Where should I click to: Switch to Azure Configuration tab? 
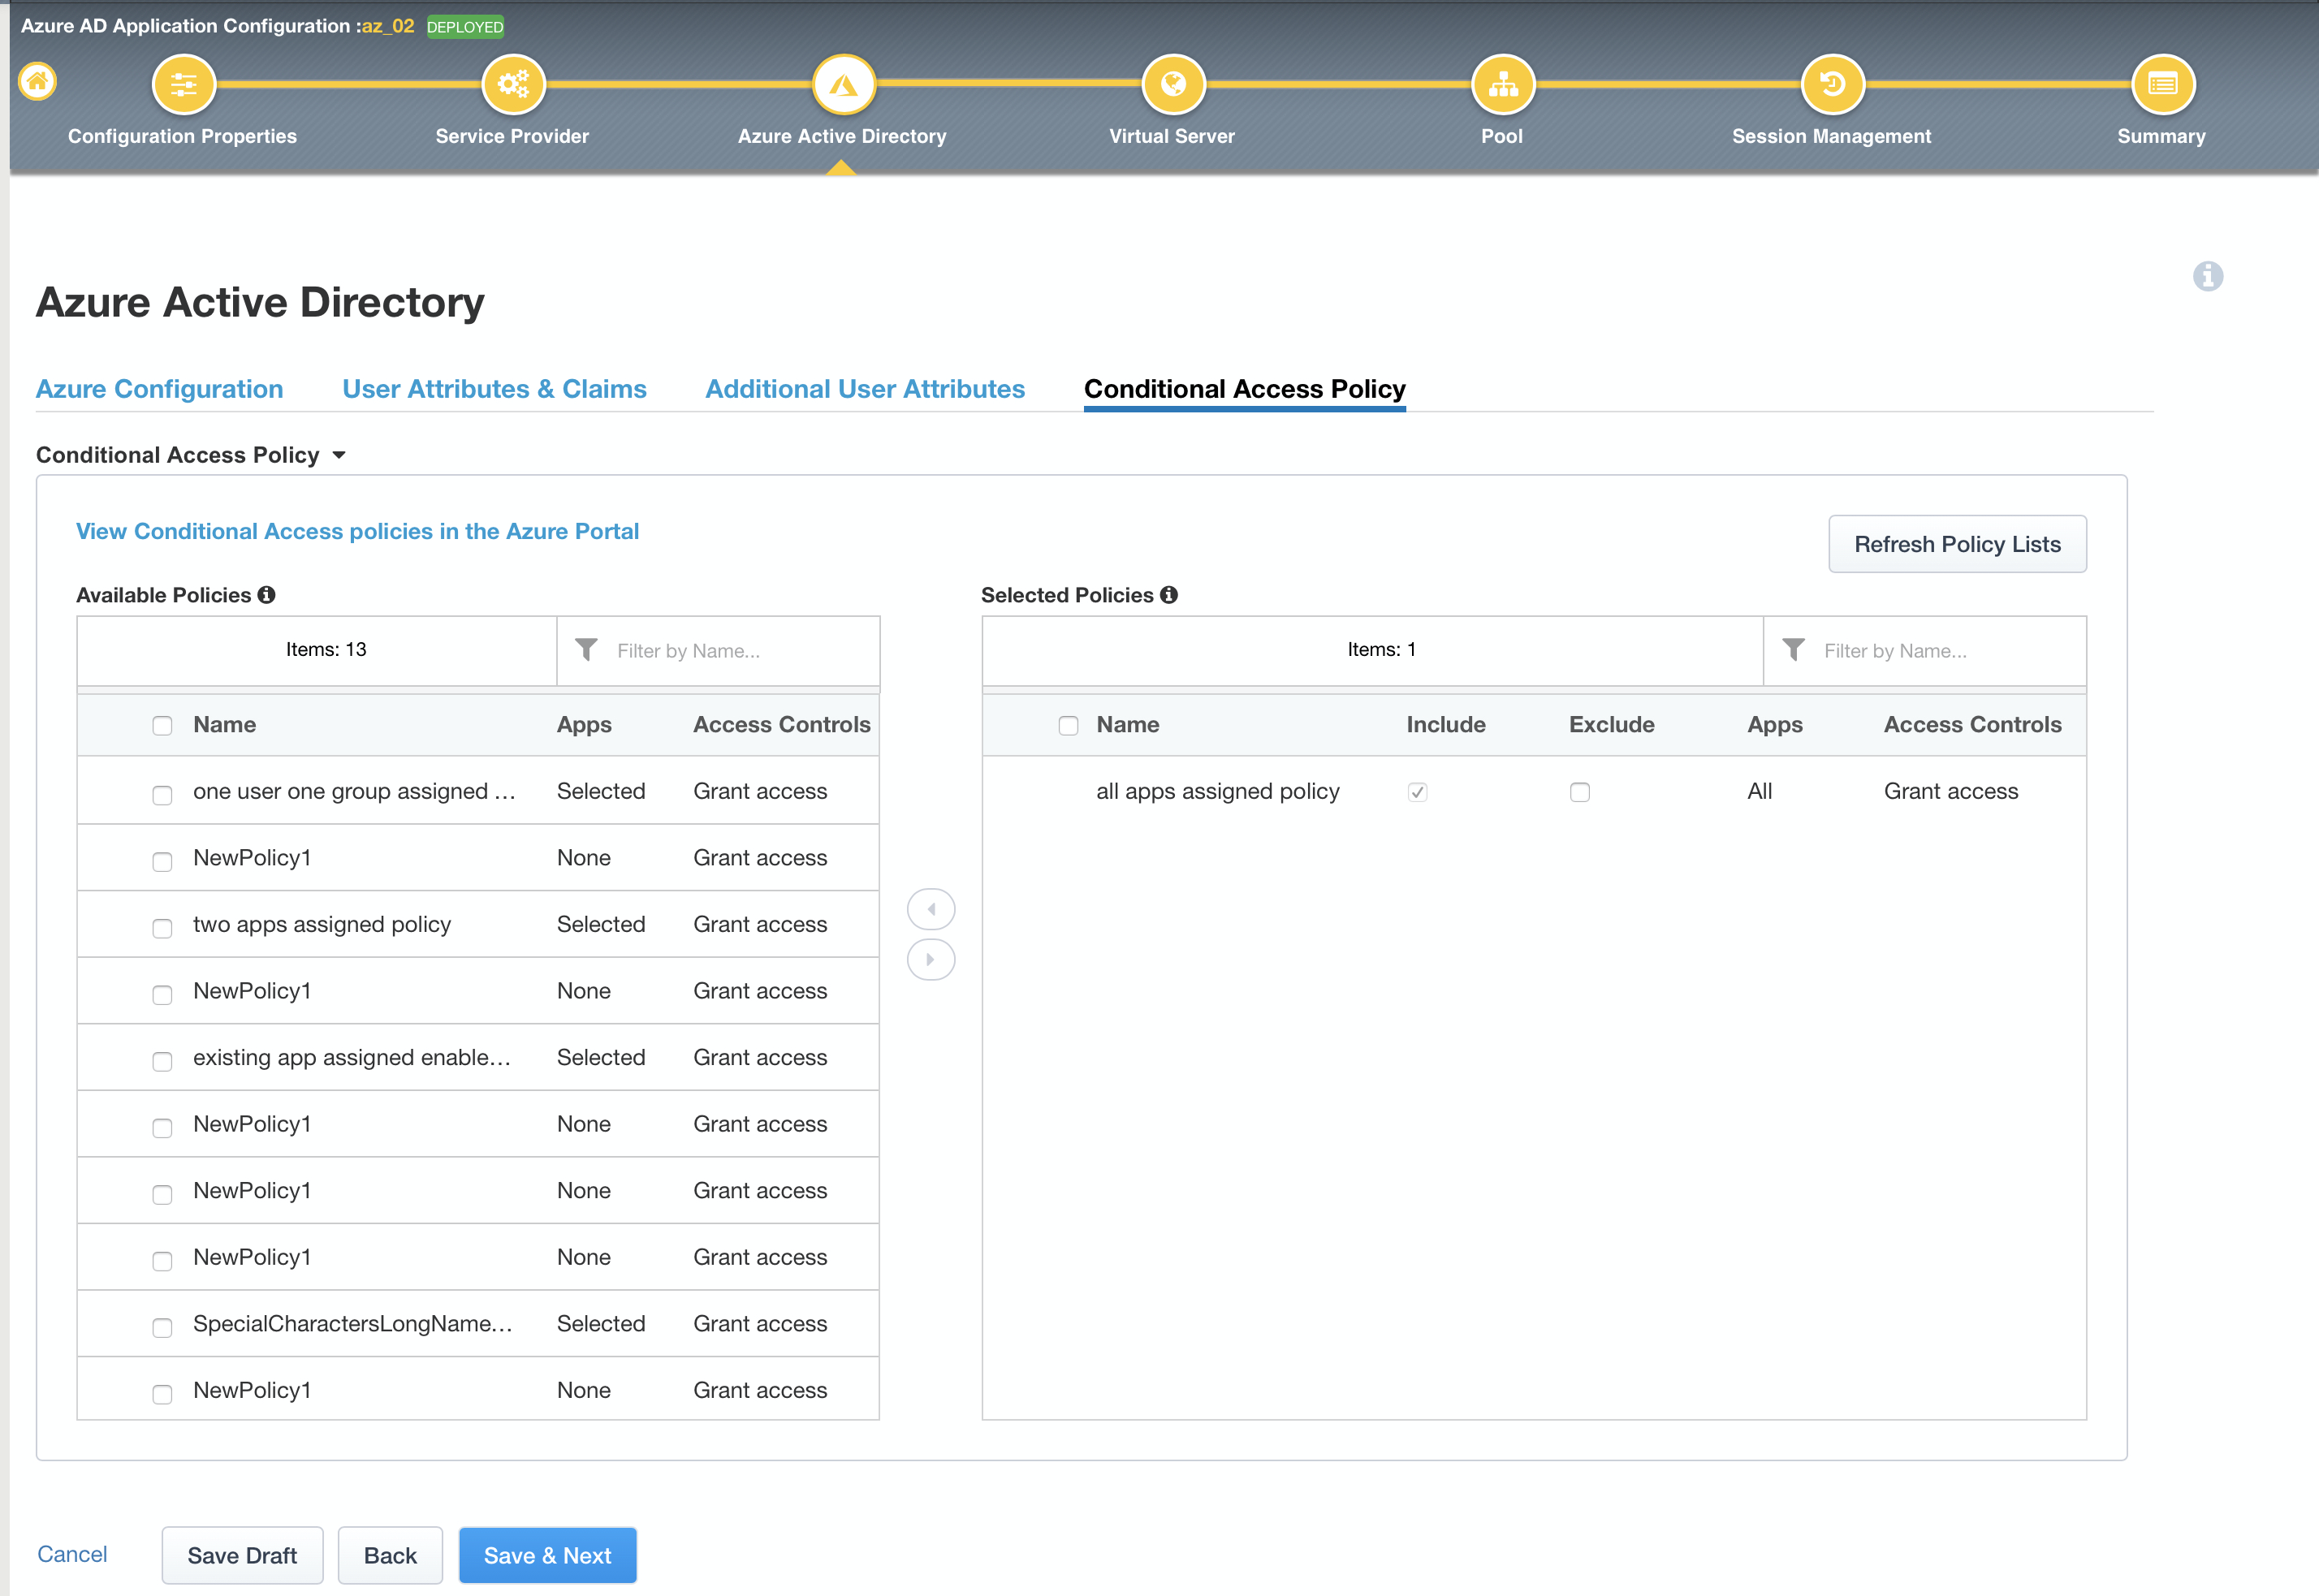click(x=159, y=389)
